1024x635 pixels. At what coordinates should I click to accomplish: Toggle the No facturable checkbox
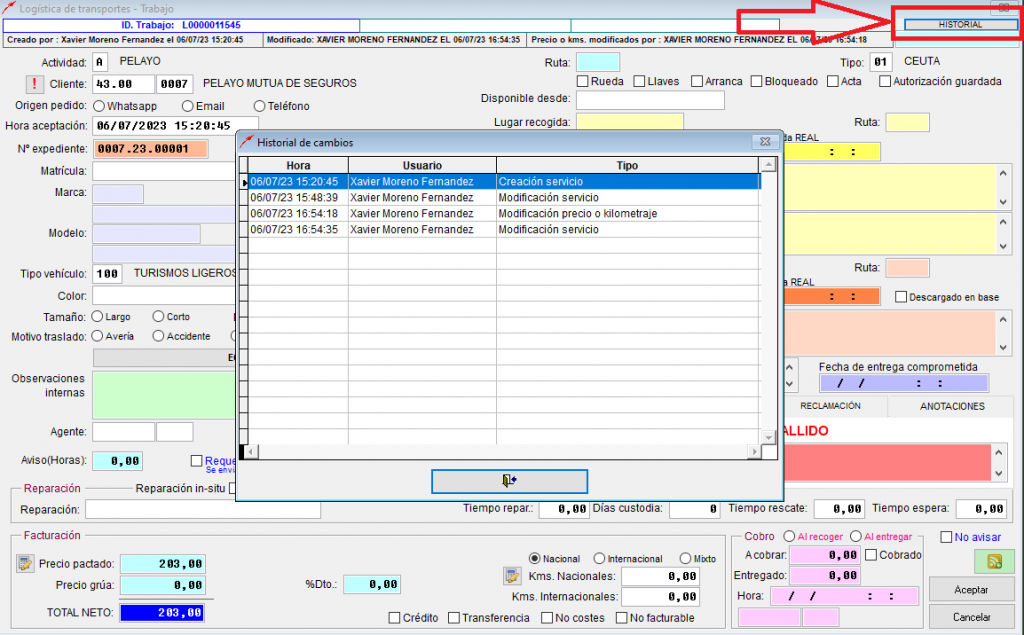622,618
